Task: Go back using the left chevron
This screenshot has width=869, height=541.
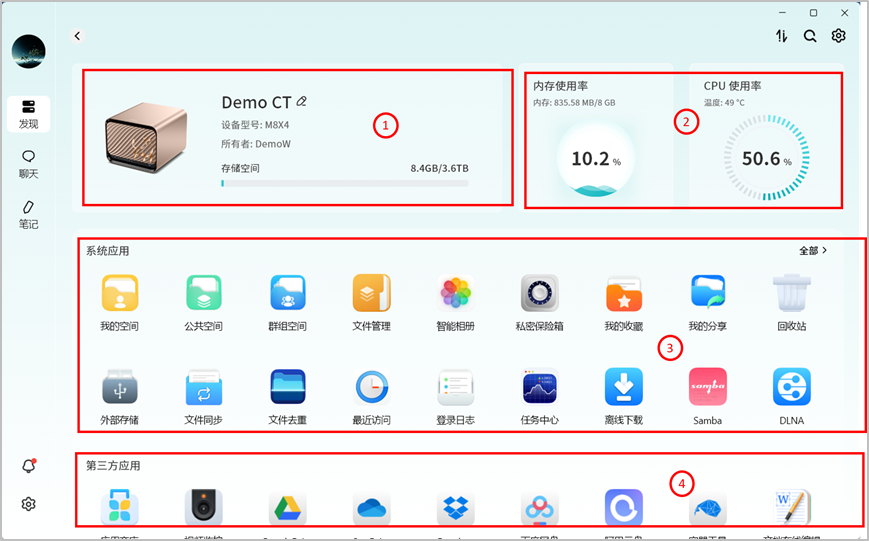Action: click(x=77, y=36)
